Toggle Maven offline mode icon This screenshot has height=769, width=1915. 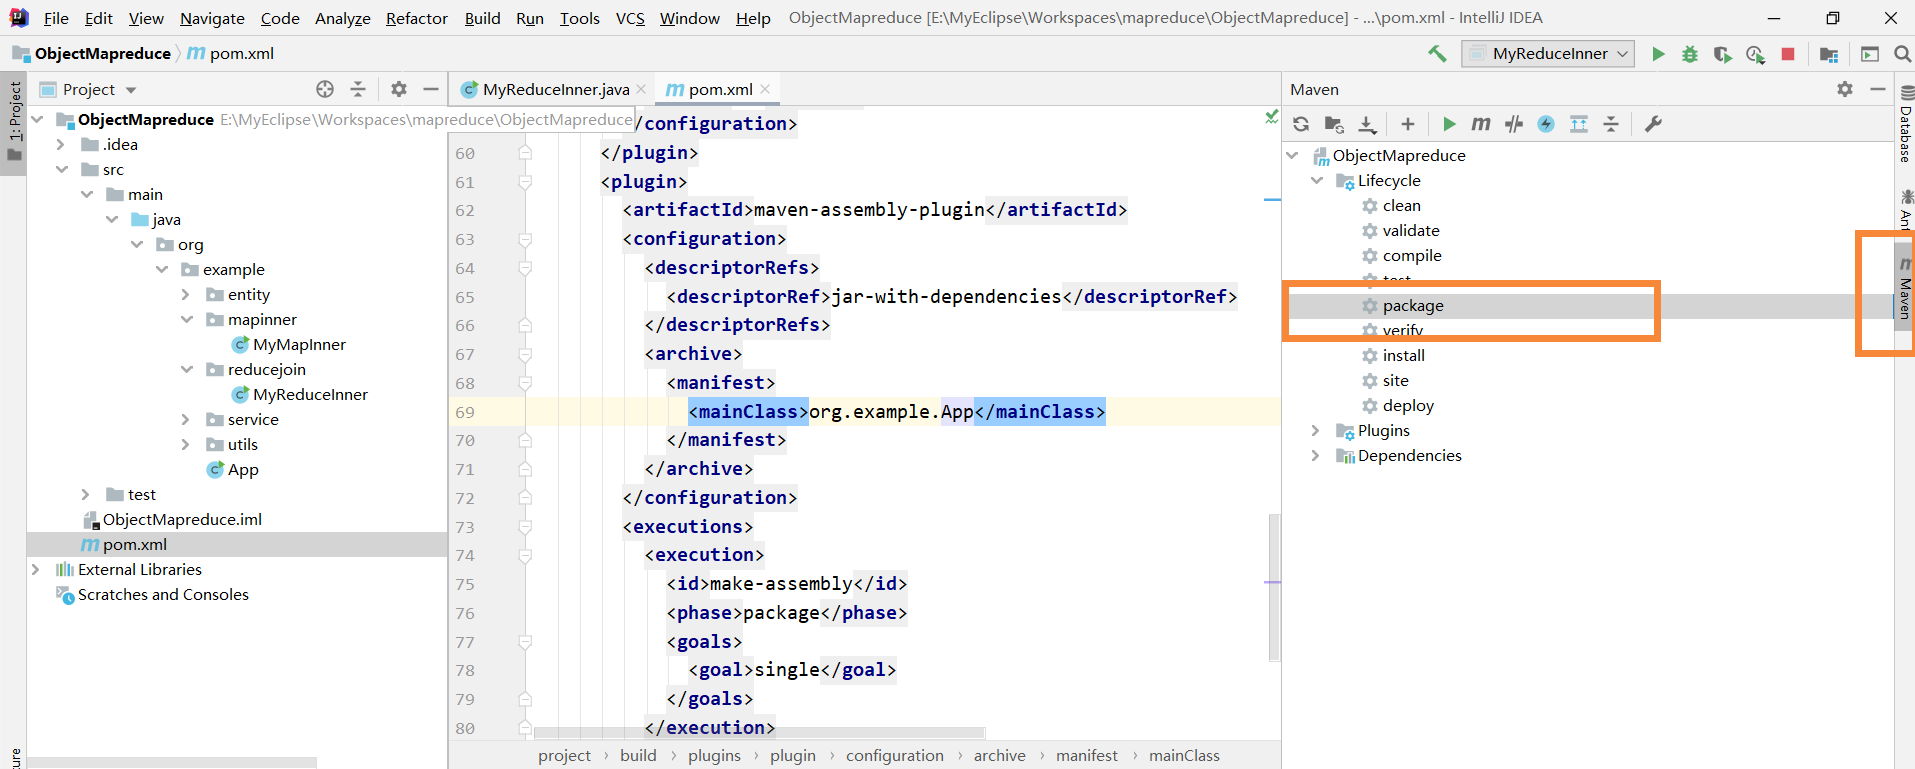[1514, 124]
